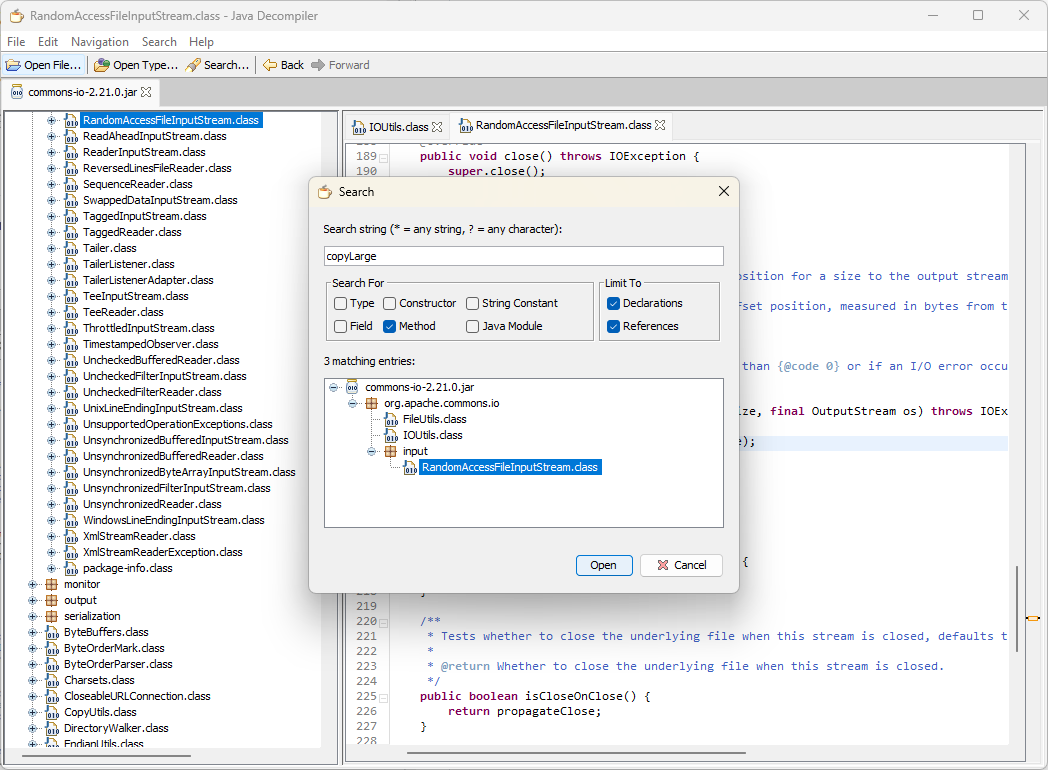Image resolution: width=1048 pixels, height=770 pixels.
Task: Enable the Type checkbox
Action: pyautogui.click(x=341, y=303)
